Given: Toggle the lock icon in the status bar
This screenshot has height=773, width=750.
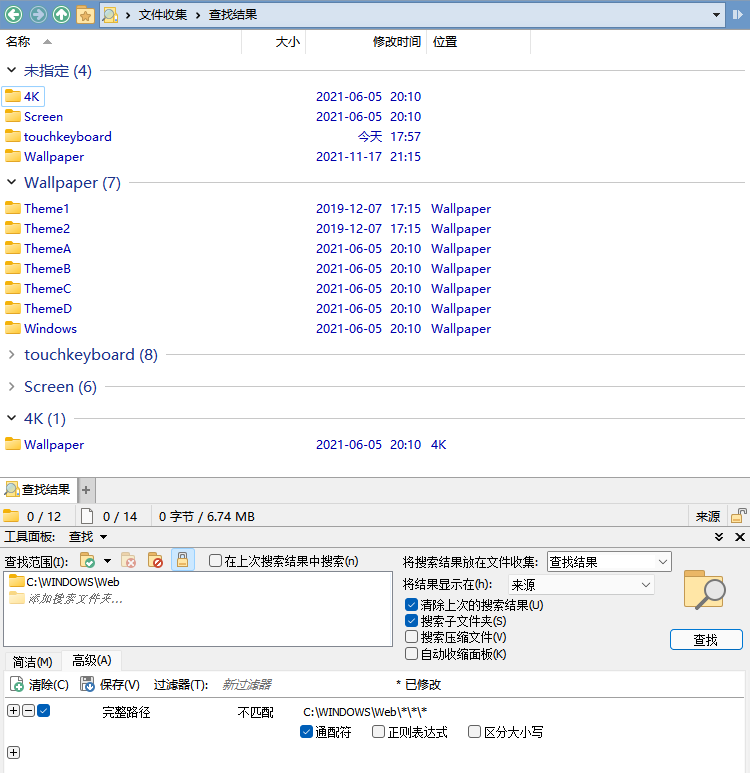Looking at the screenshot, I should point(739,516).
